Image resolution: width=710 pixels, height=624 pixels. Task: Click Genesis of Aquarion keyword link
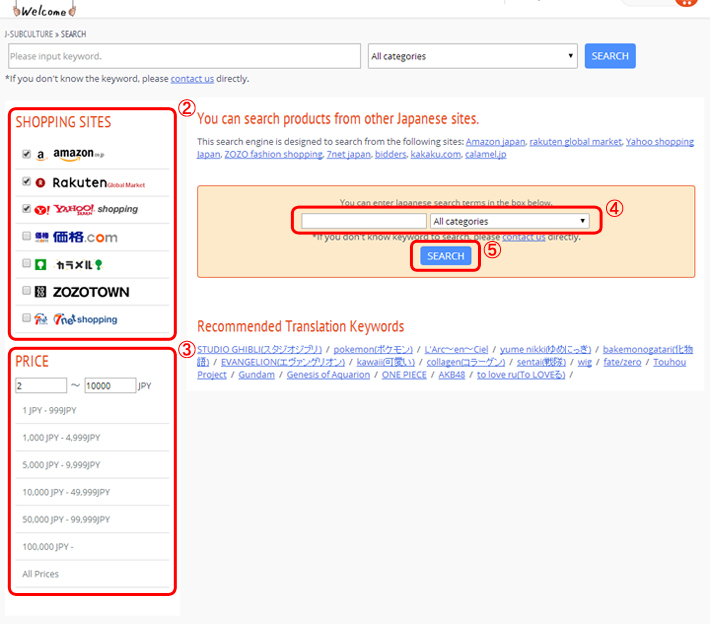tap(328, 375)
